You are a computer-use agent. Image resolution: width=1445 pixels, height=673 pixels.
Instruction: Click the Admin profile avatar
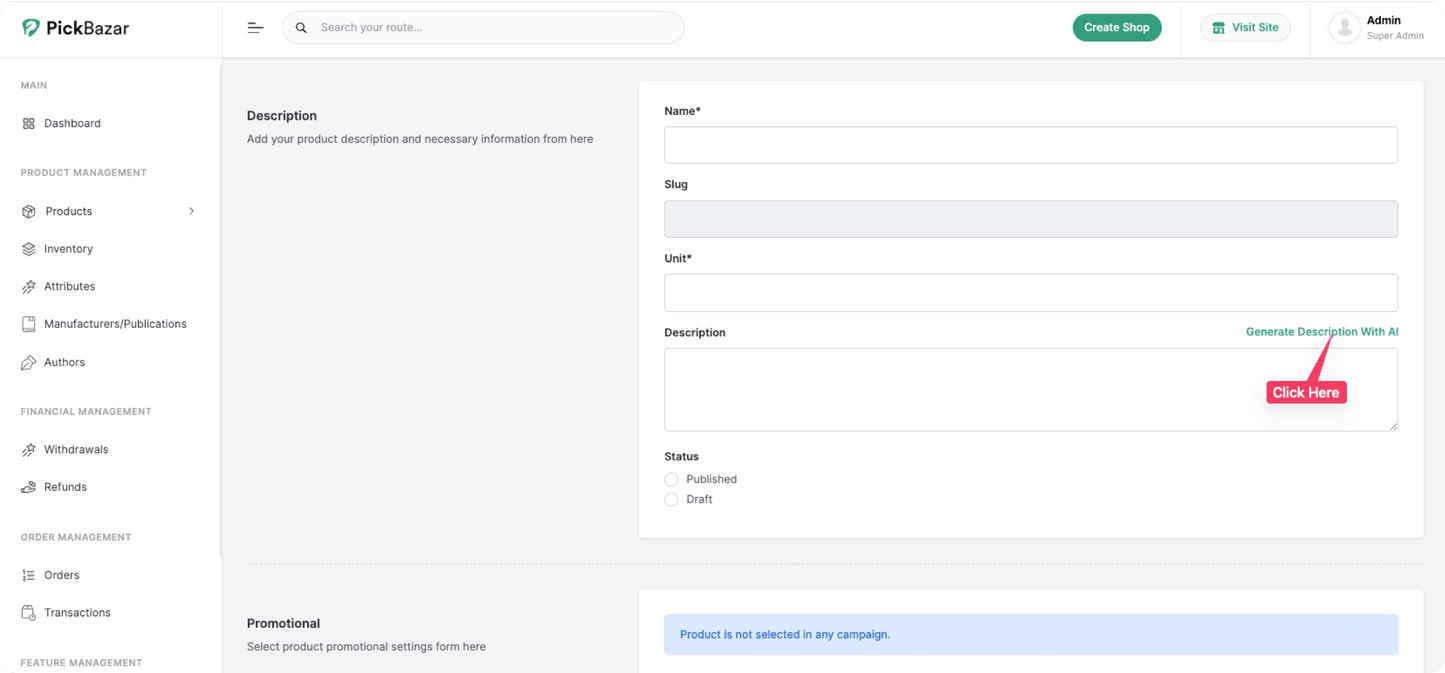1344,28
